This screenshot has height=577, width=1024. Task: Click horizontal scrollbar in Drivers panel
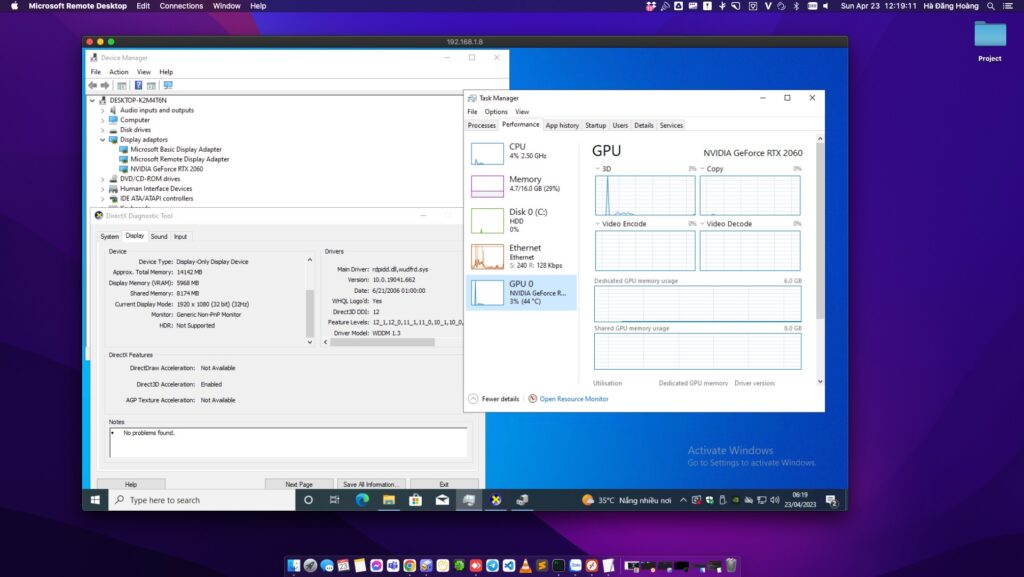coord(382,342)
